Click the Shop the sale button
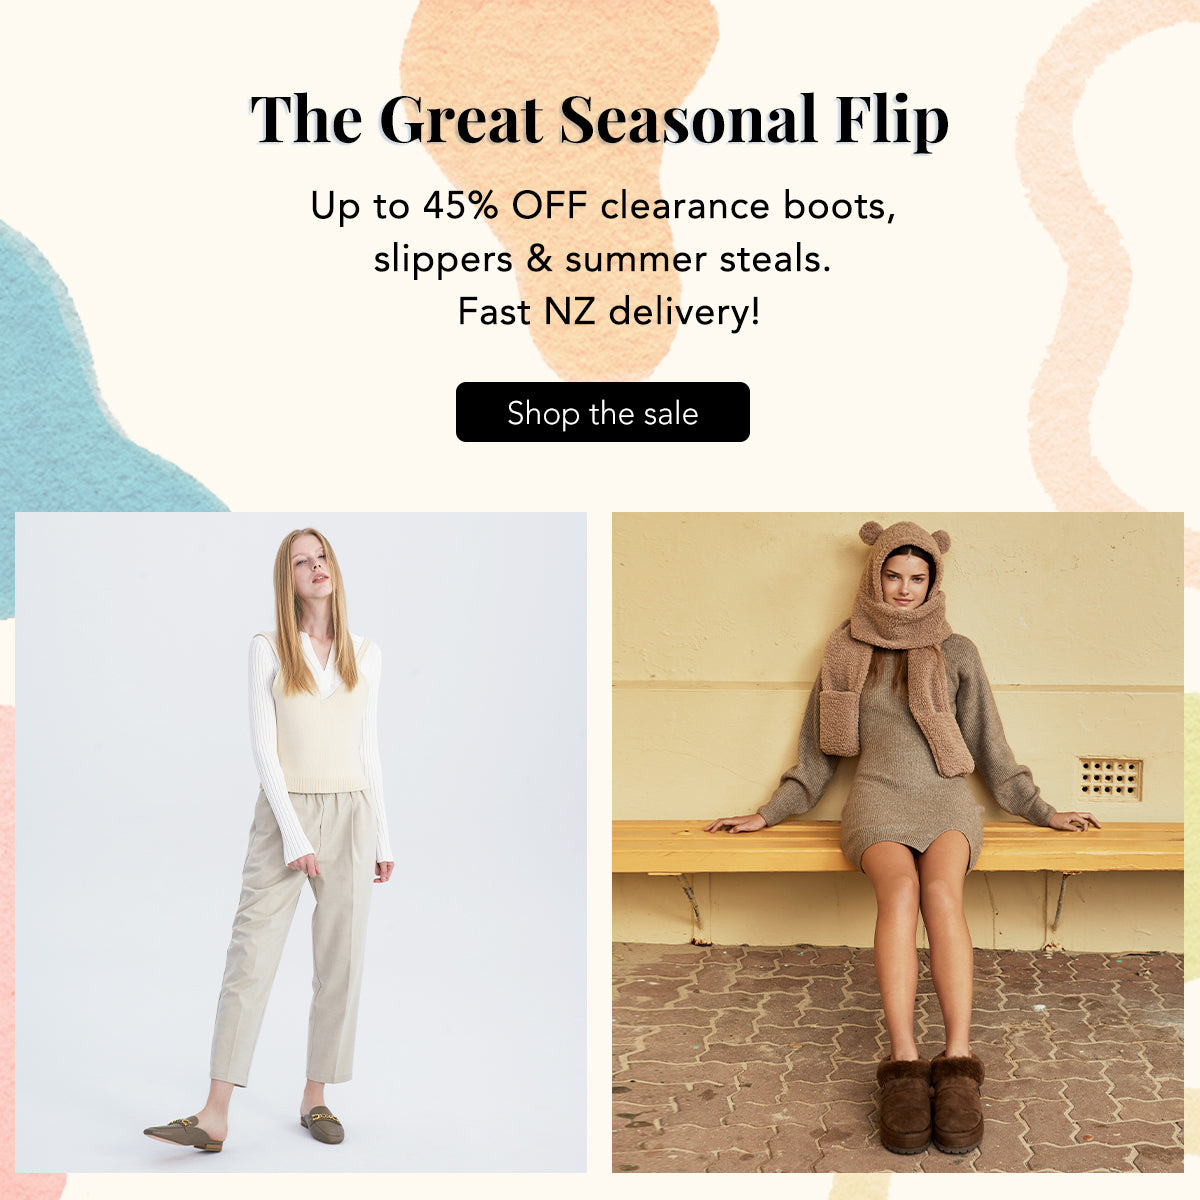The height and width of the screenshot is (1200, 1200). click(x=602, y=412)
